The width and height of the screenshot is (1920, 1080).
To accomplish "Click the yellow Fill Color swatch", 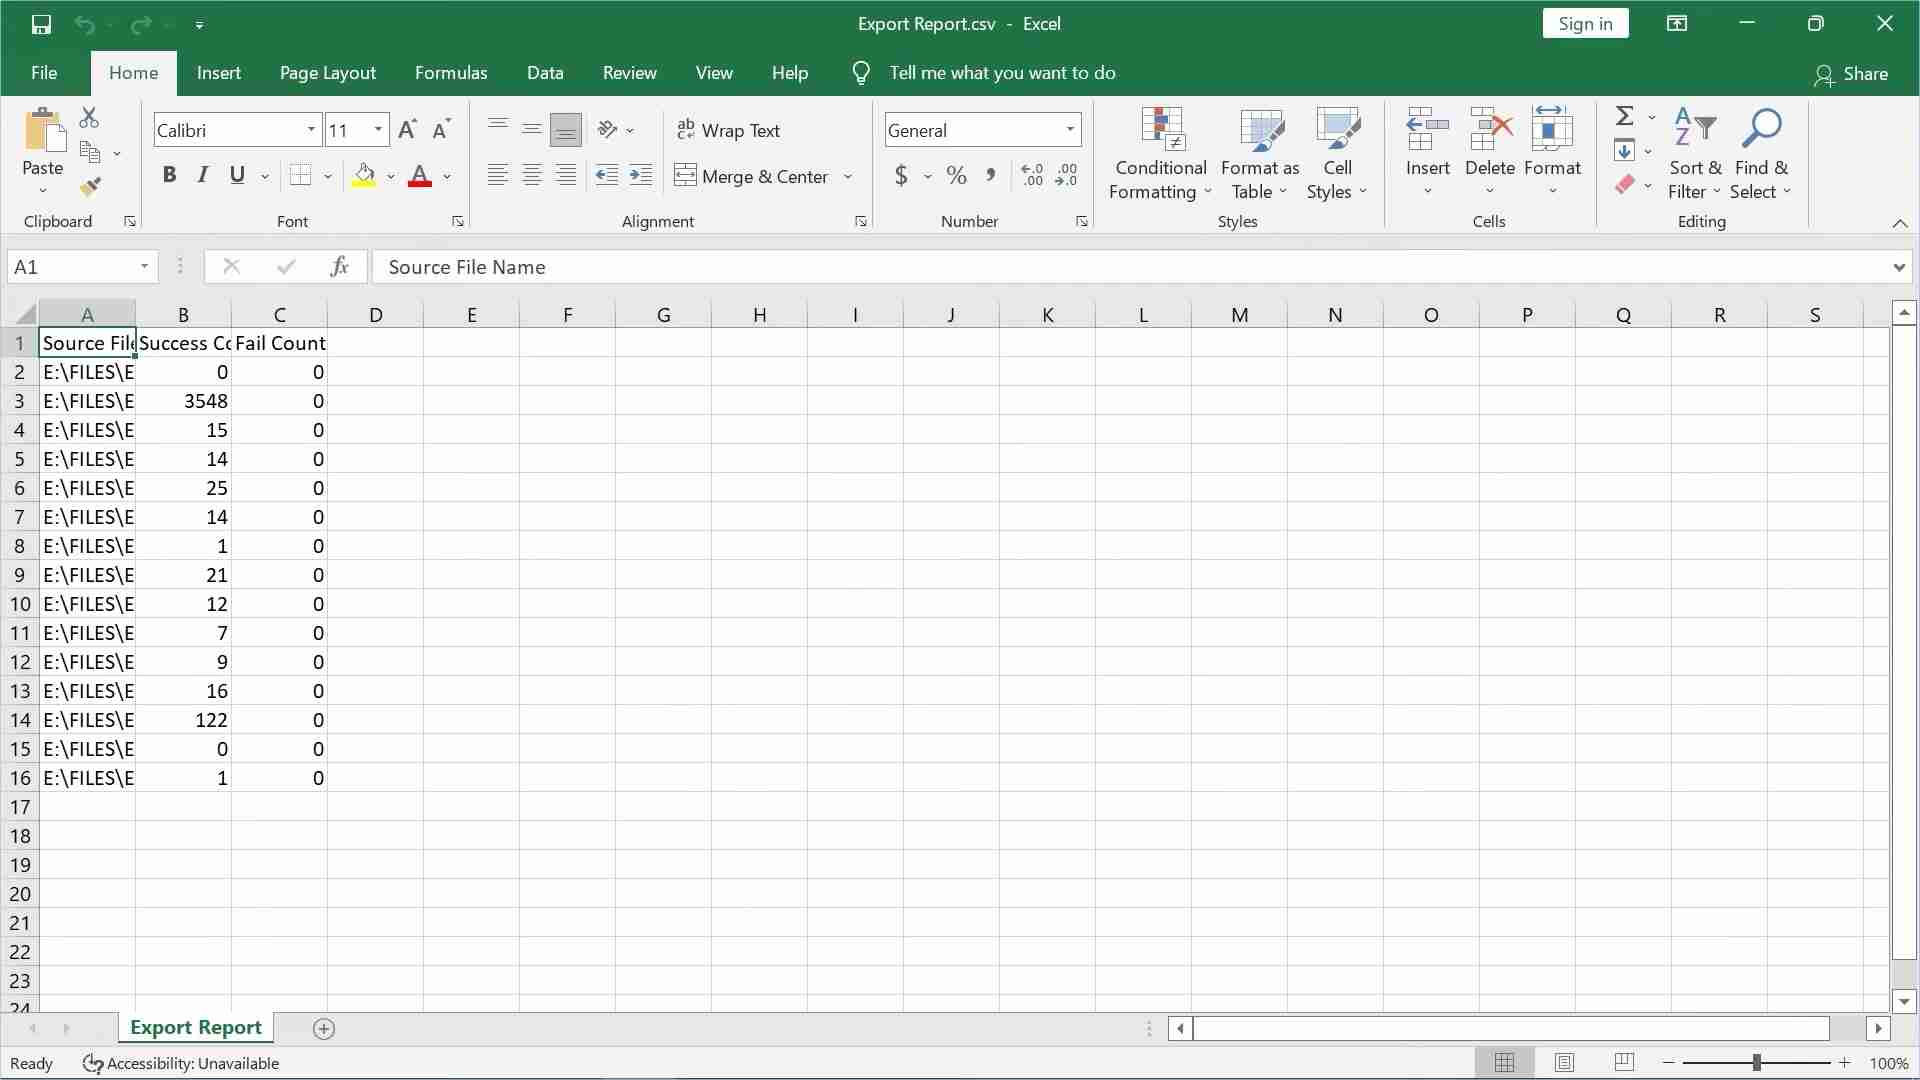I will point(365,176).
